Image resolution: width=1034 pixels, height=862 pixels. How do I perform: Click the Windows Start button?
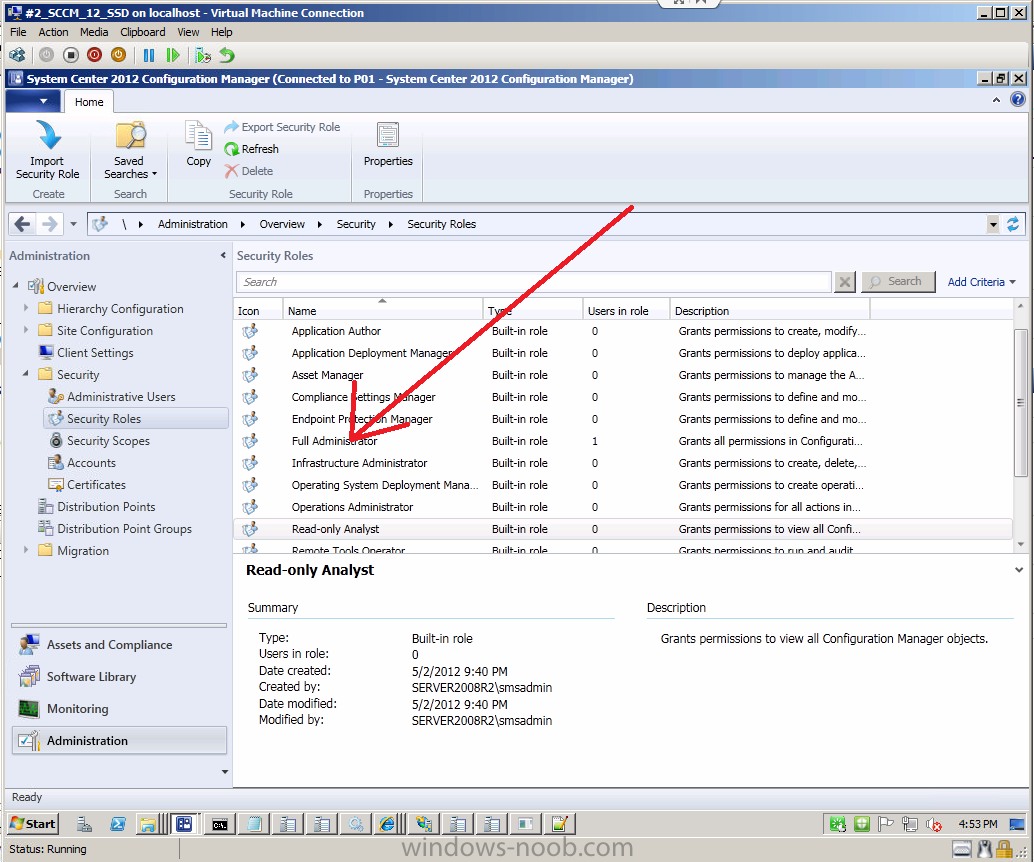coord(34,824)
